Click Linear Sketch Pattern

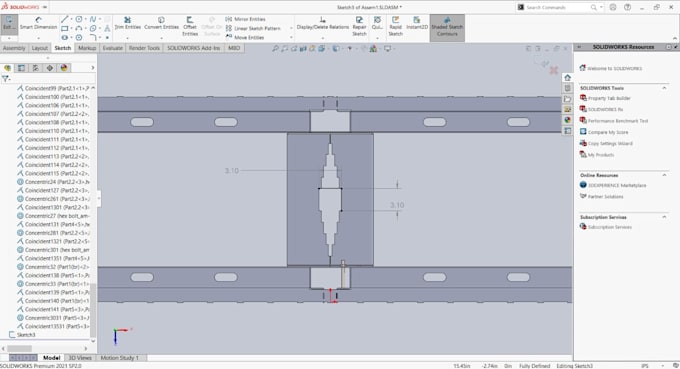[253, 28]
